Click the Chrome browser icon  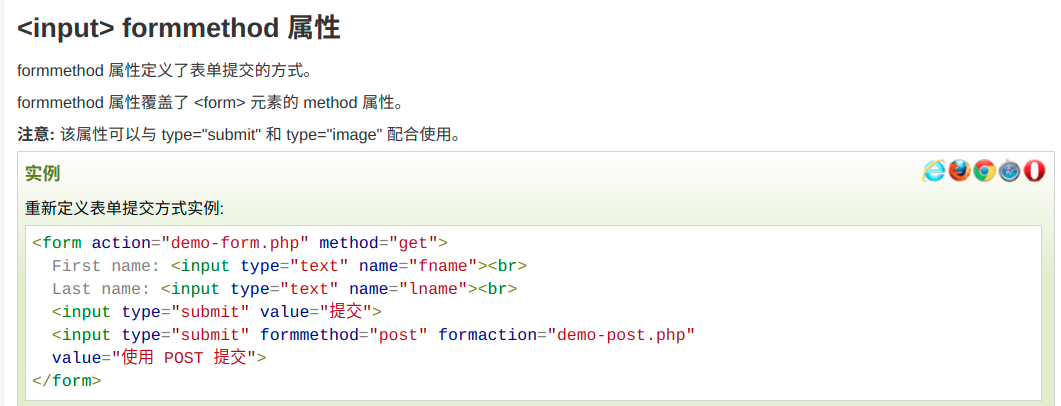[x=984, y=171]
